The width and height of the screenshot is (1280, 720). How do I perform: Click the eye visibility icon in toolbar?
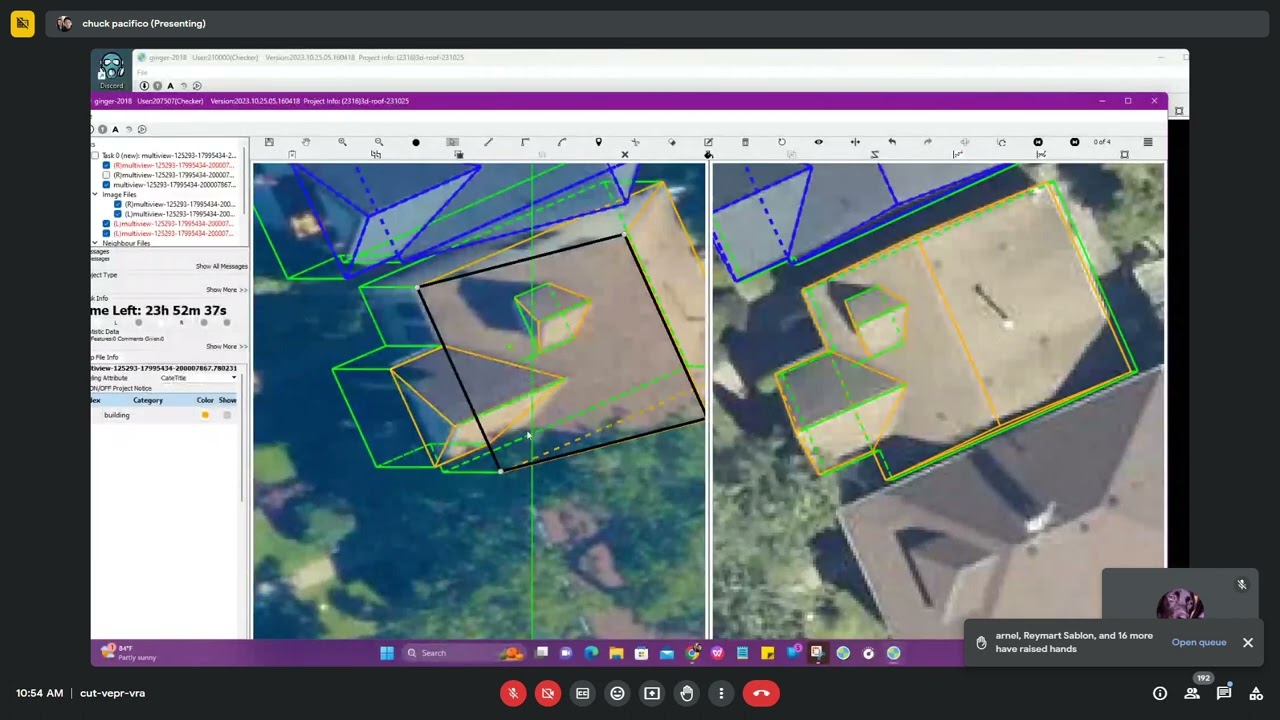818,142
